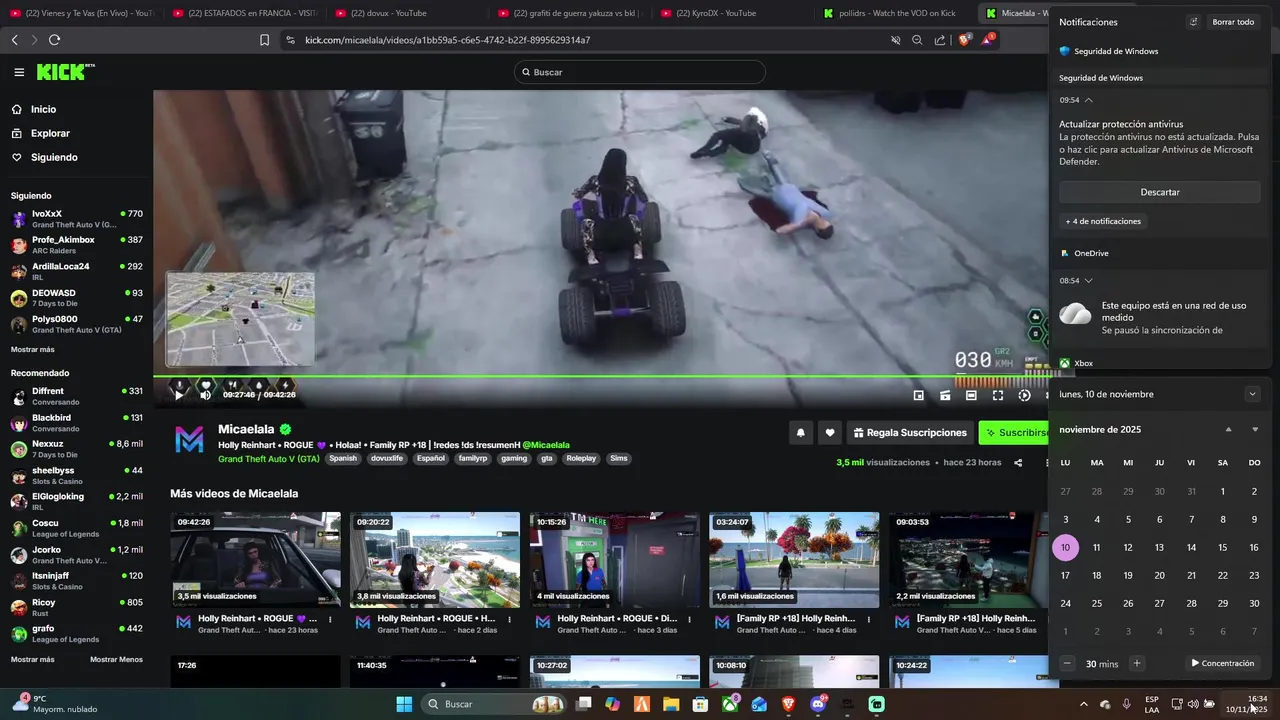The height and width of the screenshot is (720, 1280).
Task: Follow Micaelala with the heart button
Action: (x=829, y=432)
